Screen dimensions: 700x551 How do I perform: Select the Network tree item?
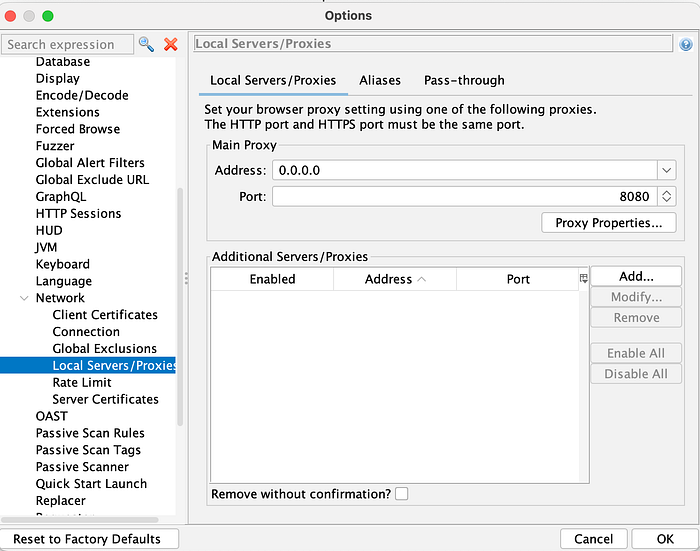point(60,298)
